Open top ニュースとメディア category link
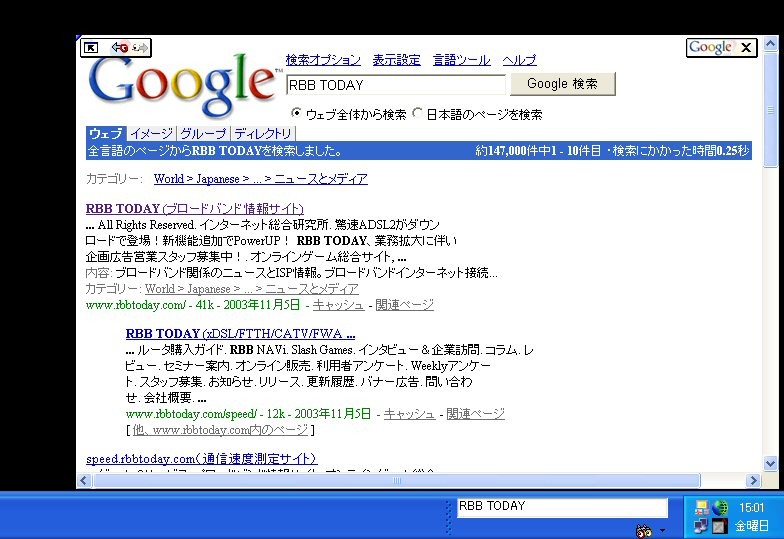 (x=321, y=178)
